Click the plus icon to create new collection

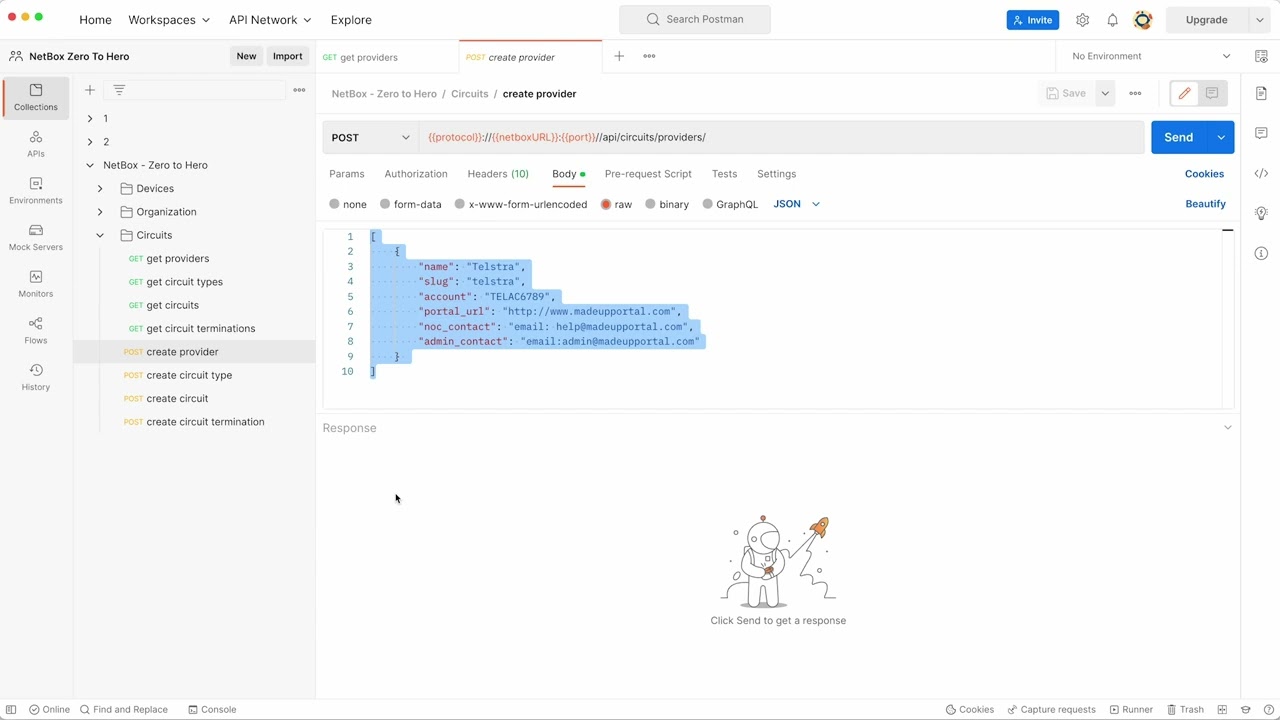coord(90,90)
